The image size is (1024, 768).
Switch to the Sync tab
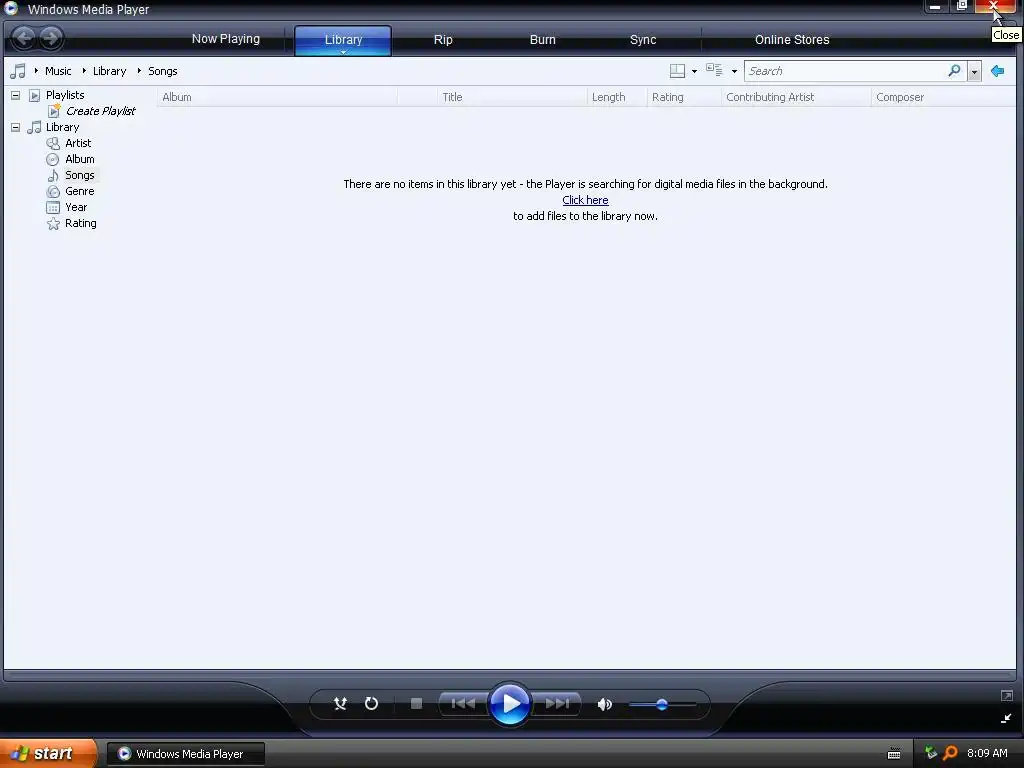(643, 39)
